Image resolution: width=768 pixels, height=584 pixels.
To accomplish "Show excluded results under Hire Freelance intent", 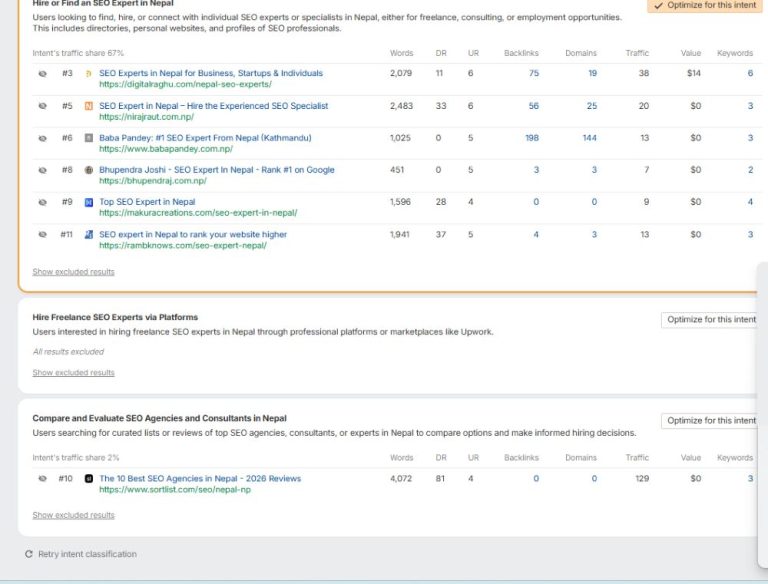I will pos(73,373).
